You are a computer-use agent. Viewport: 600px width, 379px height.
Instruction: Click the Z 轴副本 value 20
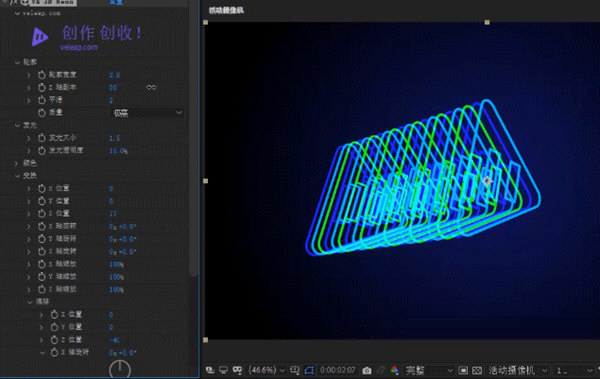[x=113, y=88]
